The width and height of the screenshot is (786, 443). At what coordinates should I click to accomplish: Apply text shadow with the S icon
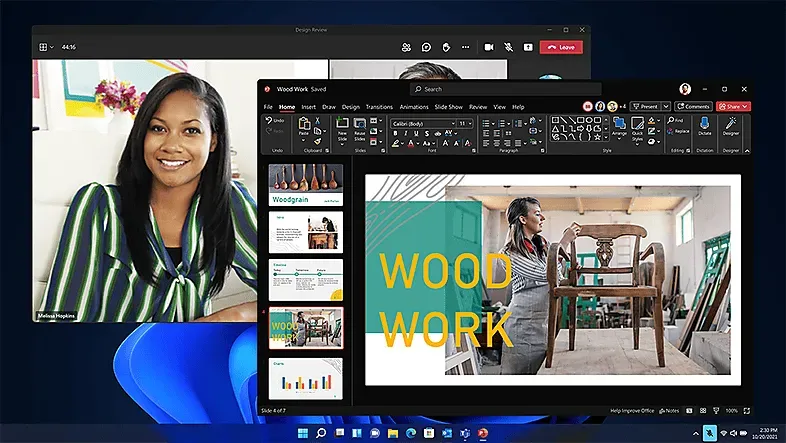[x=427, y=133]
